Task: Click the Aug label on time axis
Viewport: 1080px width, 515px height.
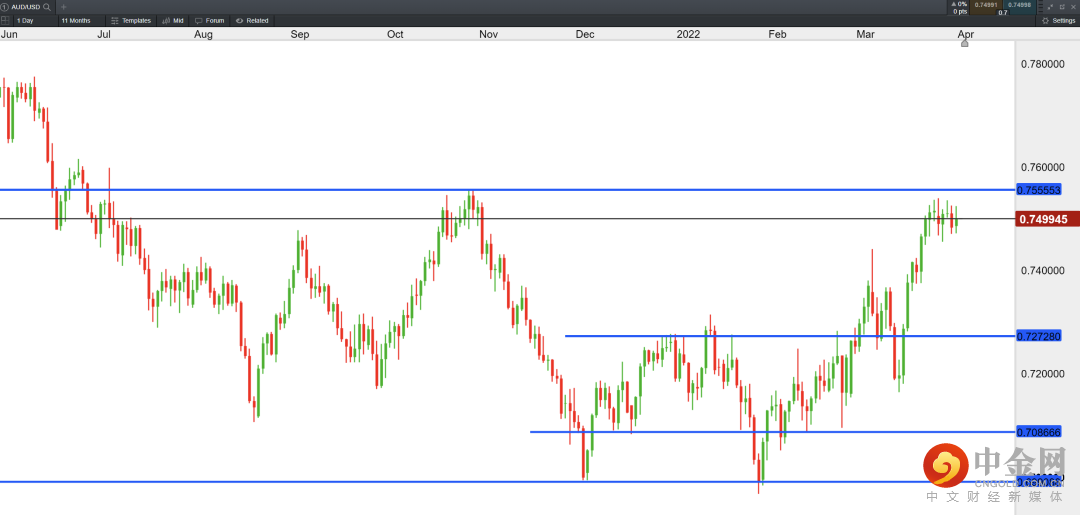Action: (x=203, y=34)
